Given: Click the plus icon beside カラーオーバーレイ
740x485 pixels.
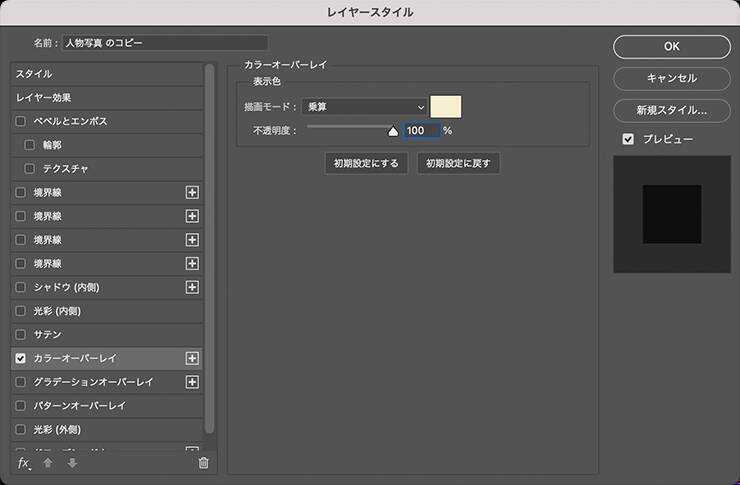Looking at the screenshot, I should (x=193, y=359).
